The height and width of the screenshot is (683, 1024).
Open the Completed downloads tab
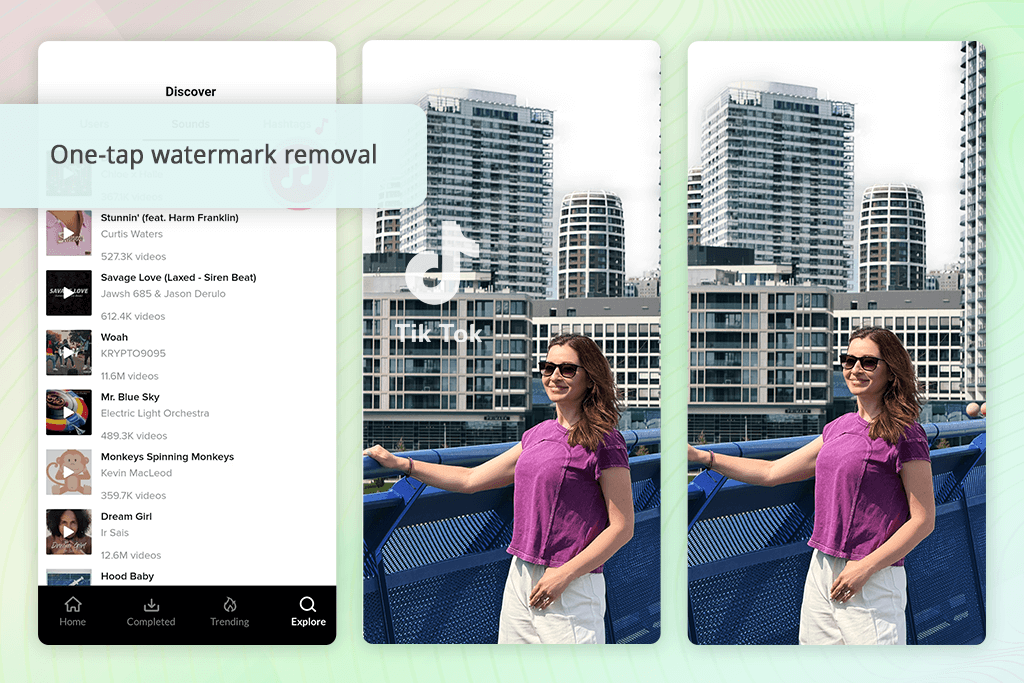click(151, 612)
